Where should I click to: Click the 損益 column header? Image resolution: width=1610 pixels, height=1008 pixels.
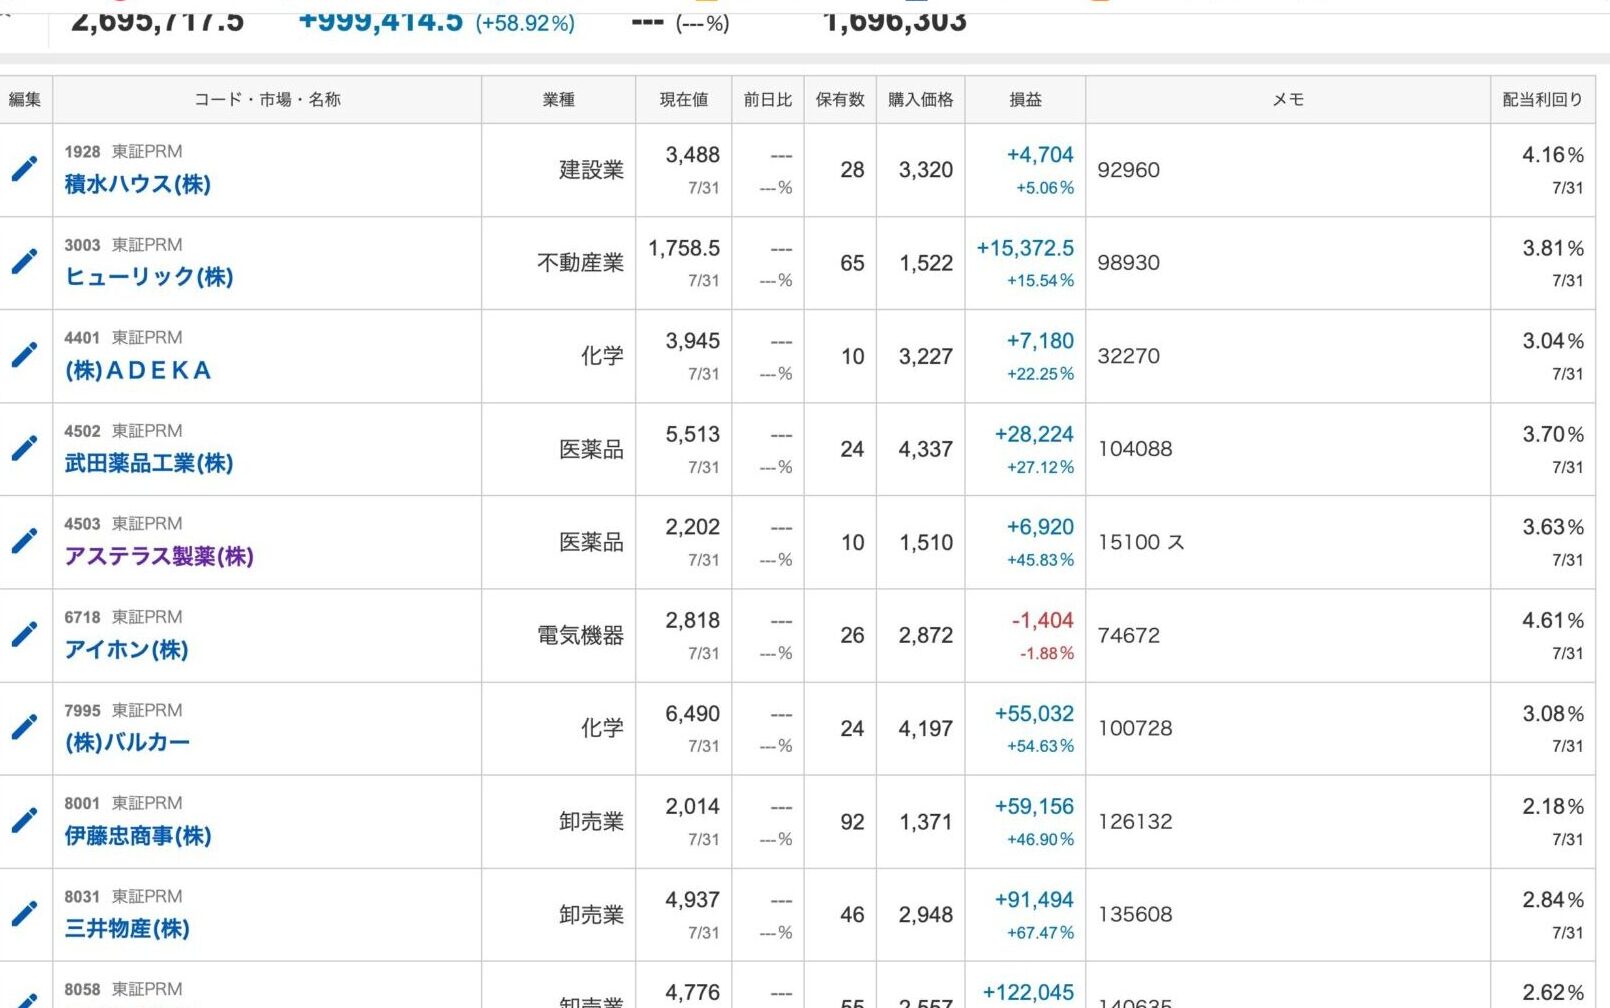(x=1025, y=99)
